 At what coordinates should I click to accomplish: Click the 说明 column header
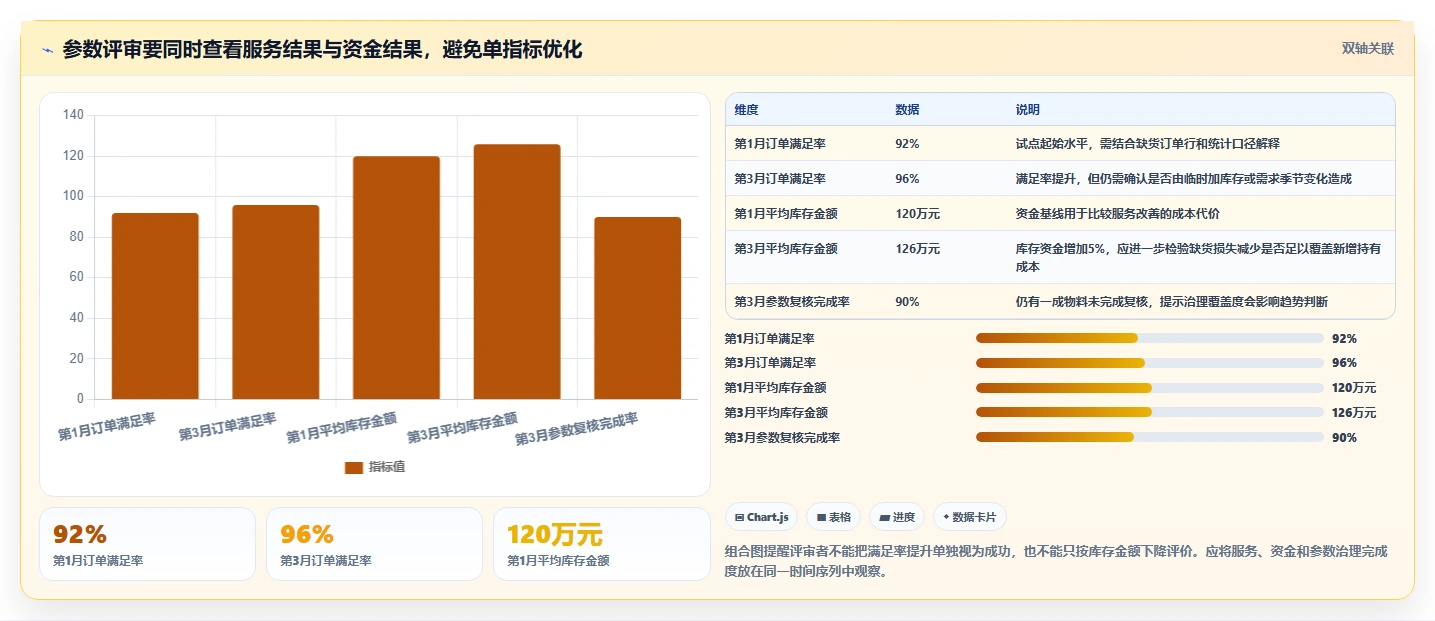[x=1027, y=110]
